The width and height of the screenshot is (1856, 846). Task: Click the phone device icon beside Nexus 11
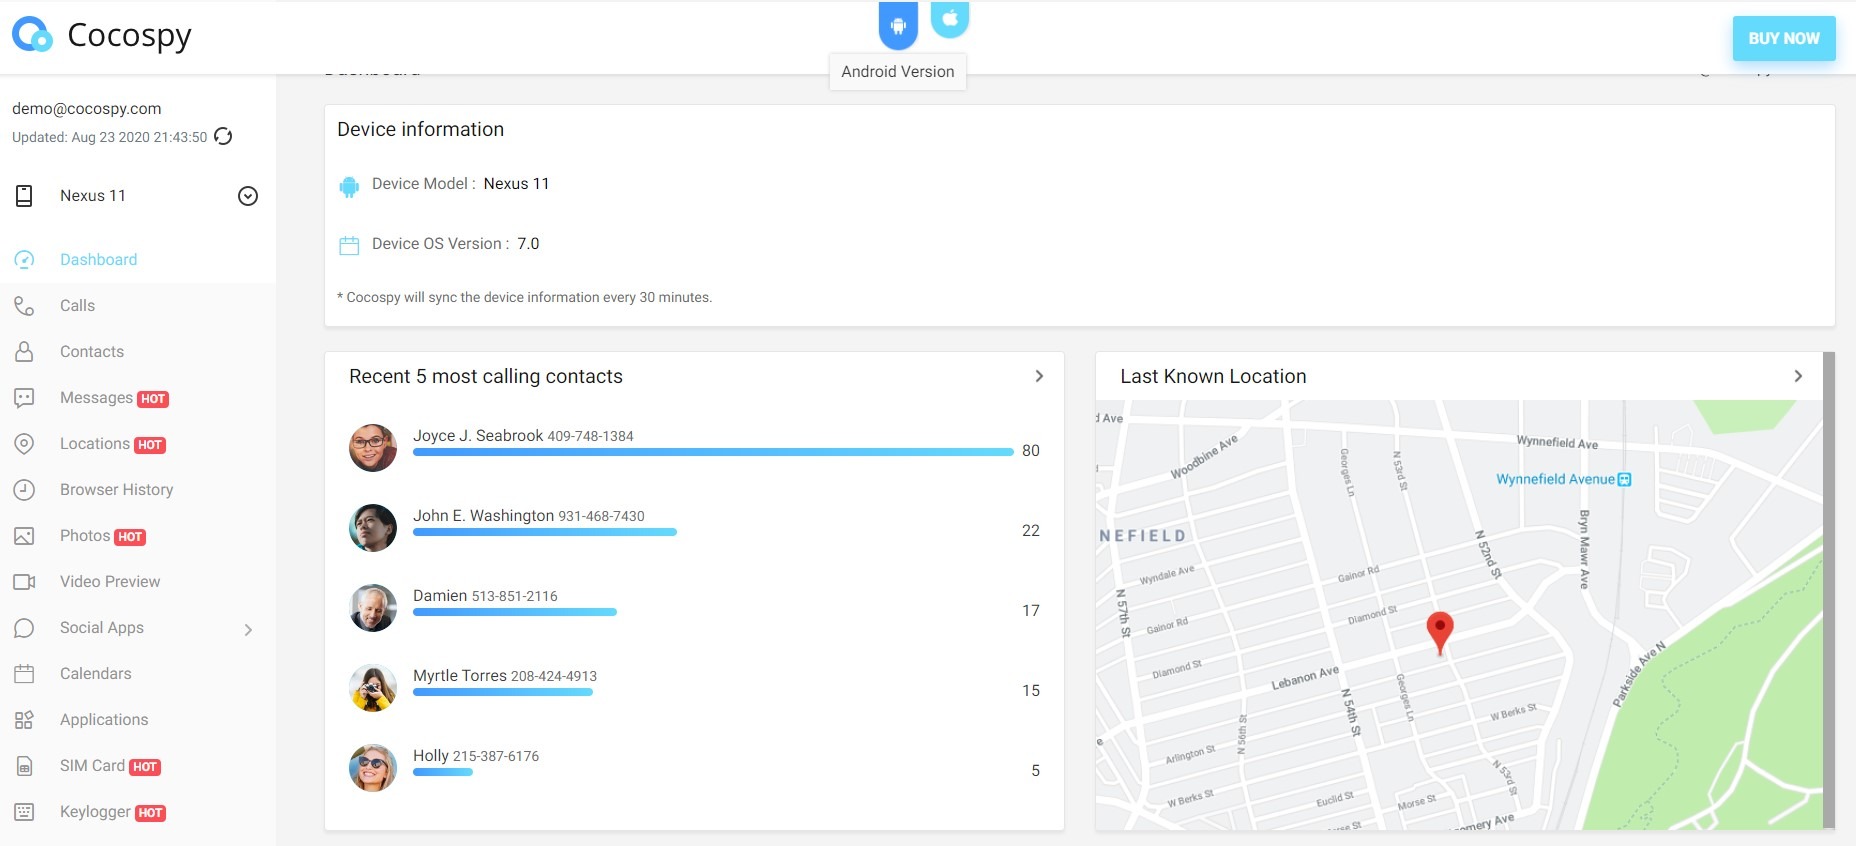click(24, 196)
